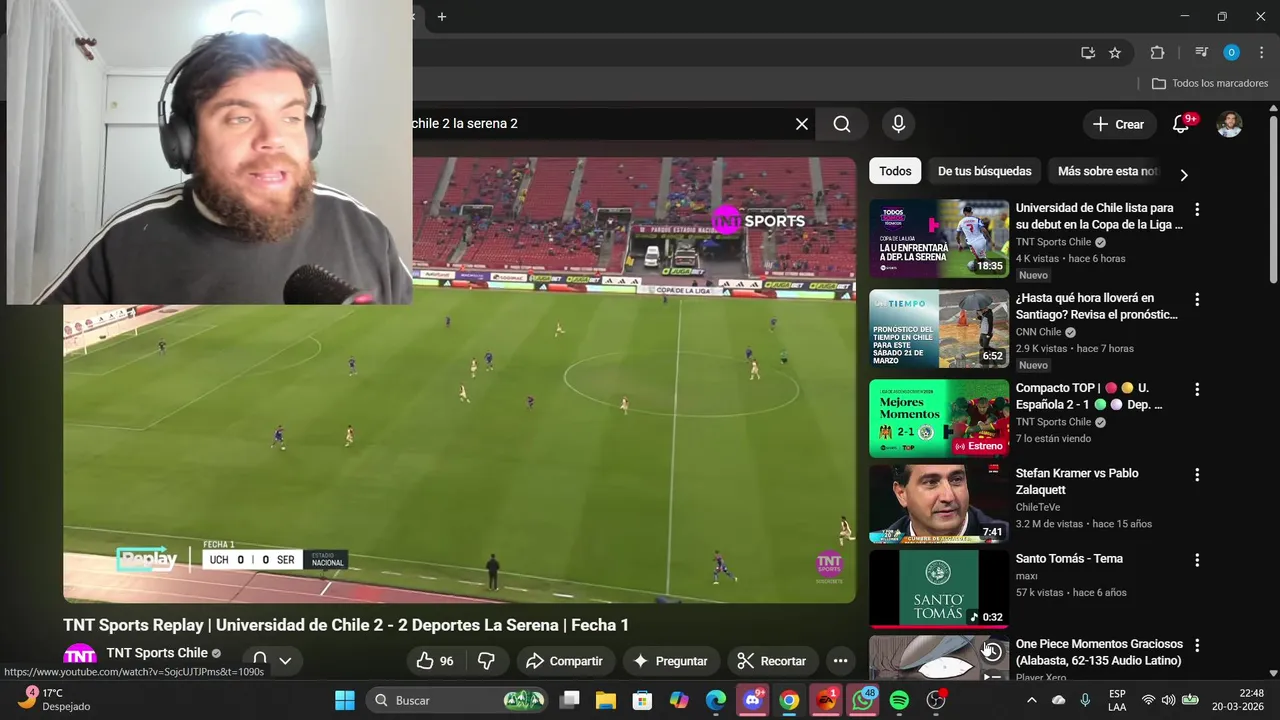Image resolution: width=1280 pixels, height=720 pixels.
Task: Click the Compartir share button
Action: (x=564, y=661)
